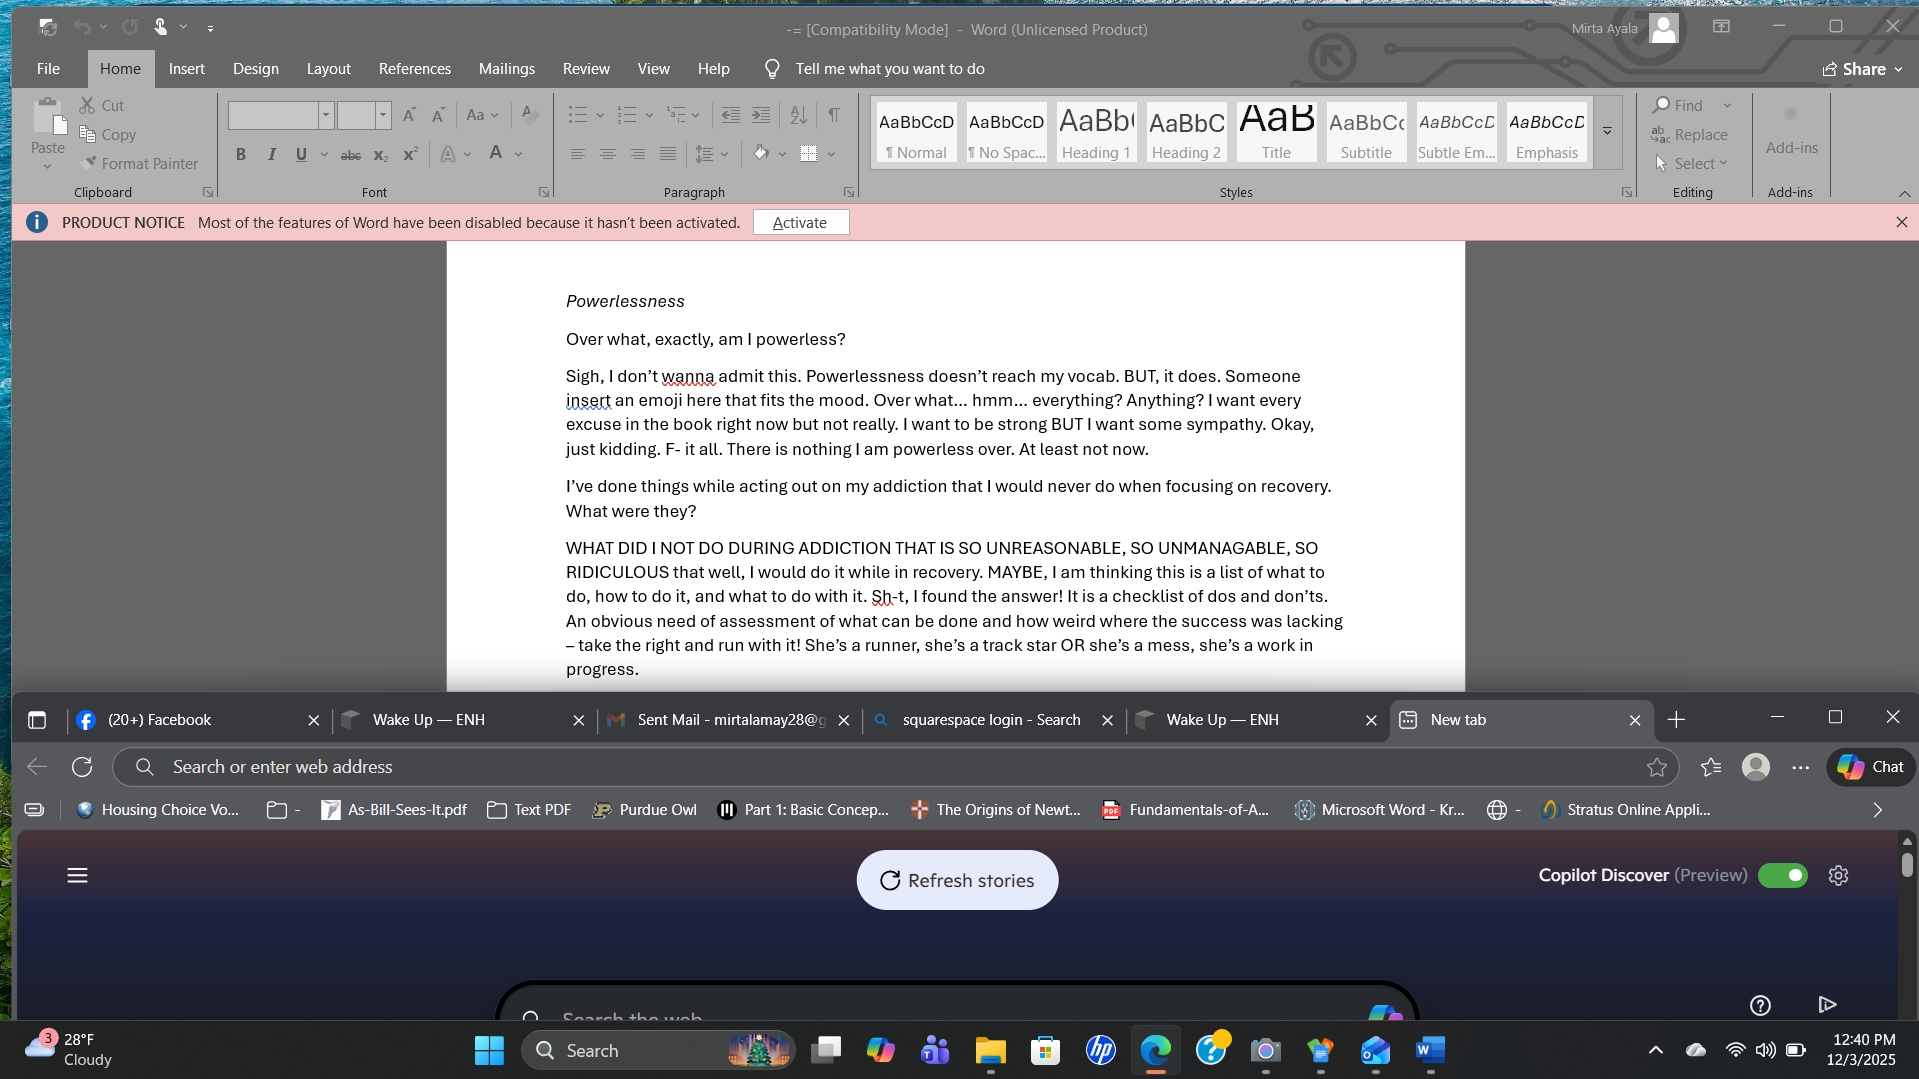Click Replace in Editing group

tap(1690, 134)
